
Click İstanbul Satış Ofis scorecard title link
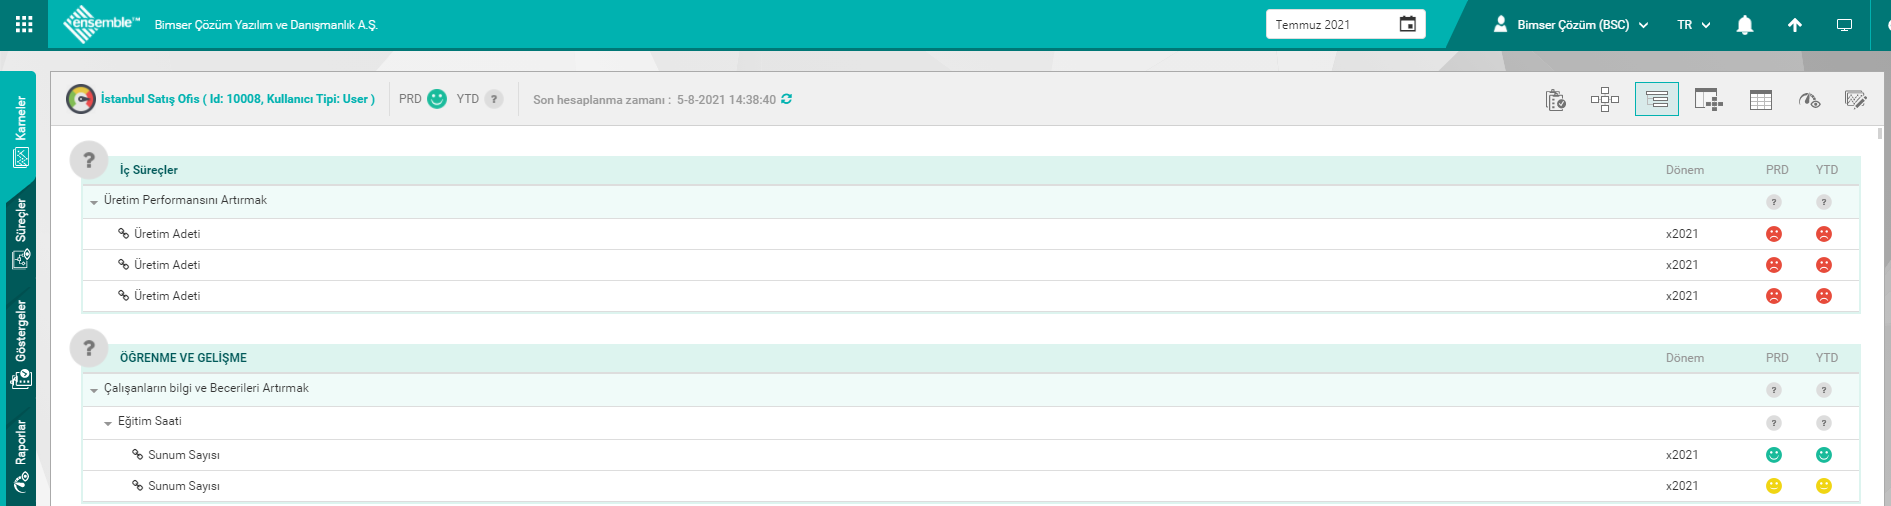point(238,99)
